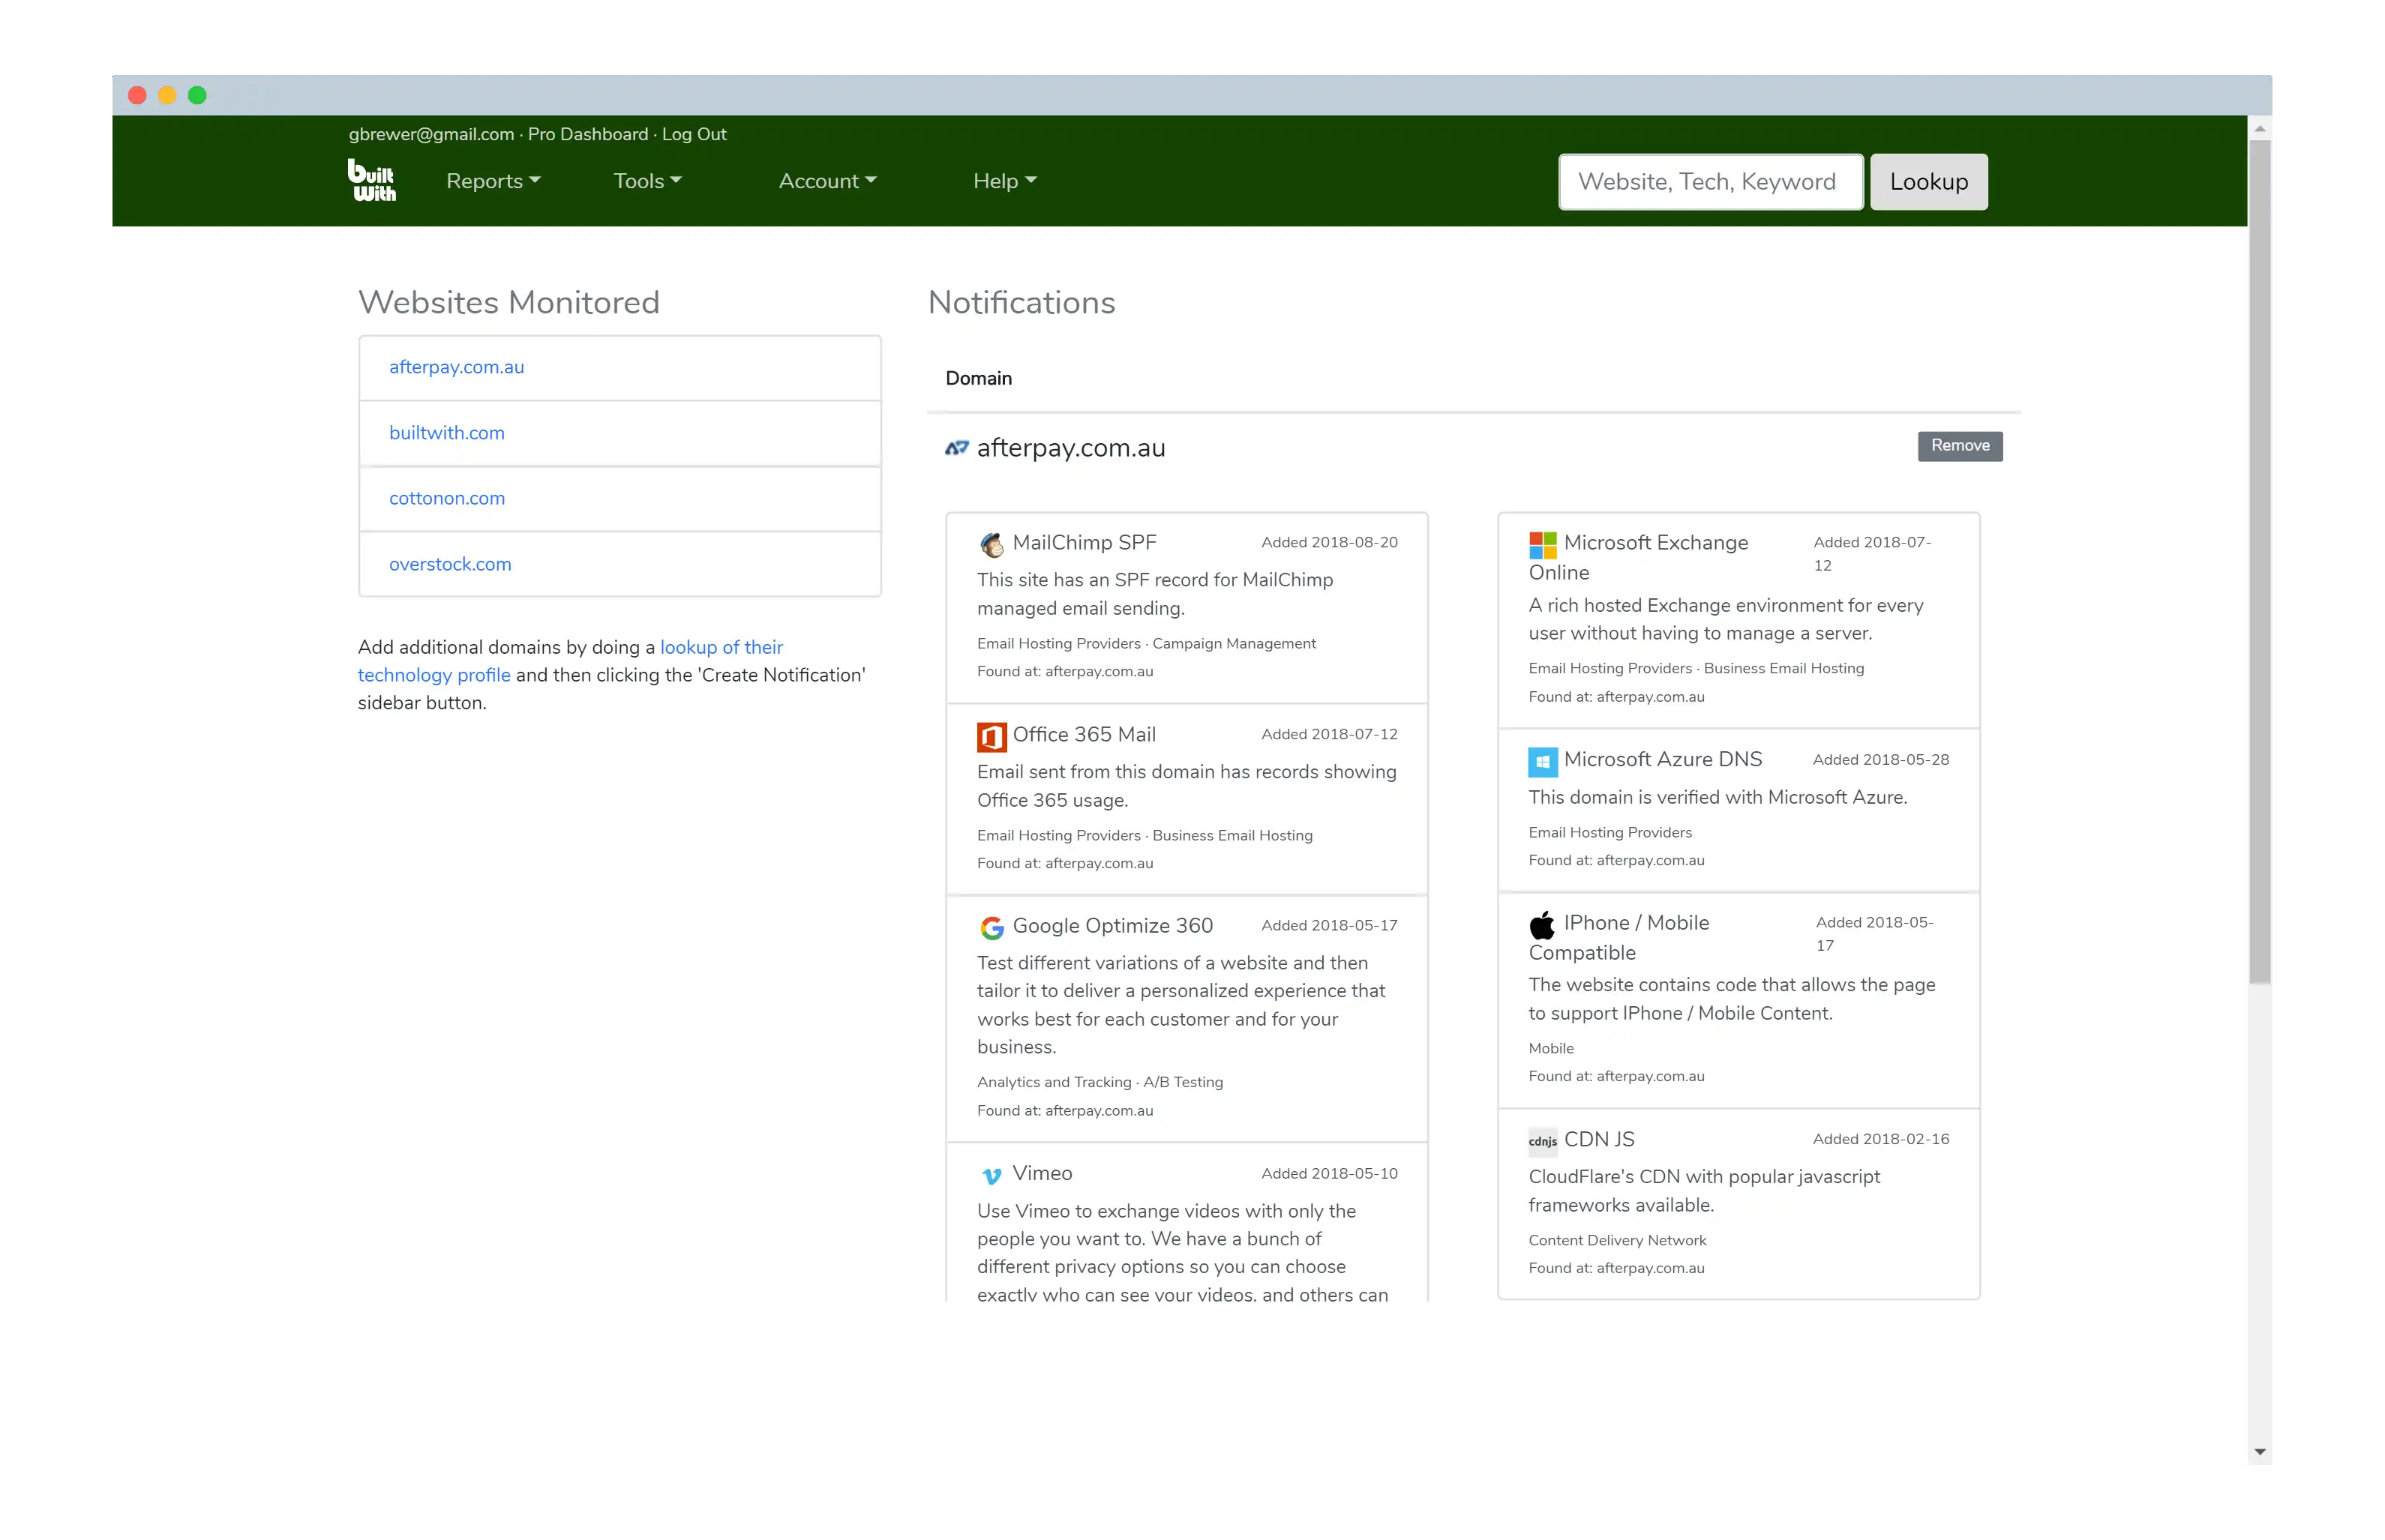This screenshot has width=2385, height=1540.
Task: Click the afterpay favicon beside domain heading
Action: coord(956,448)
